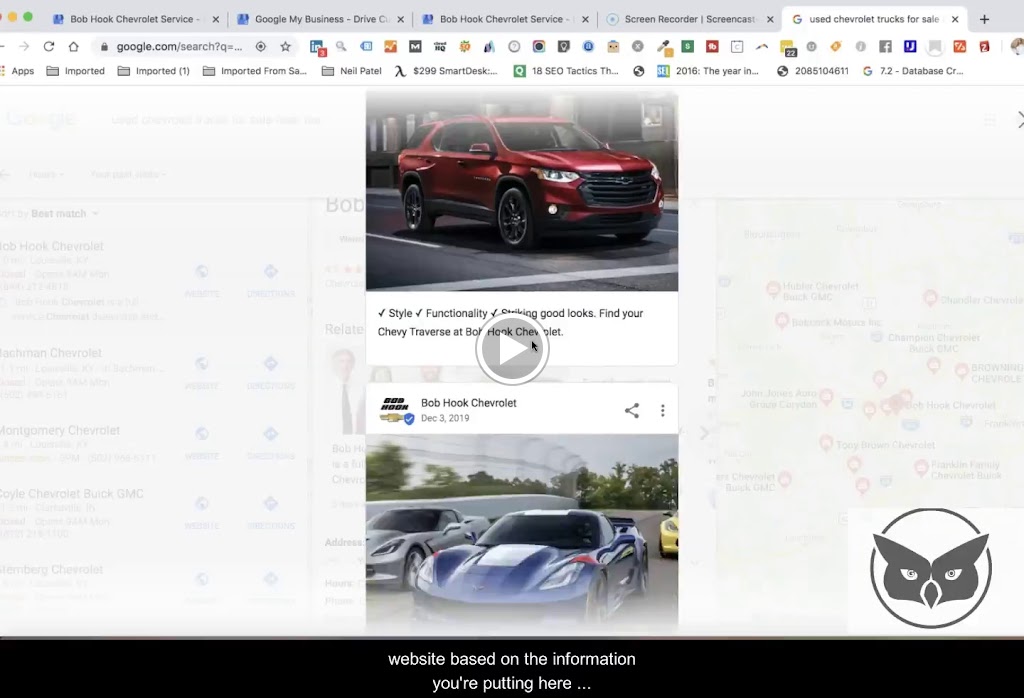Click the video play button overlay
This screenshot has height=698, width=1024.
coord(512,349)
